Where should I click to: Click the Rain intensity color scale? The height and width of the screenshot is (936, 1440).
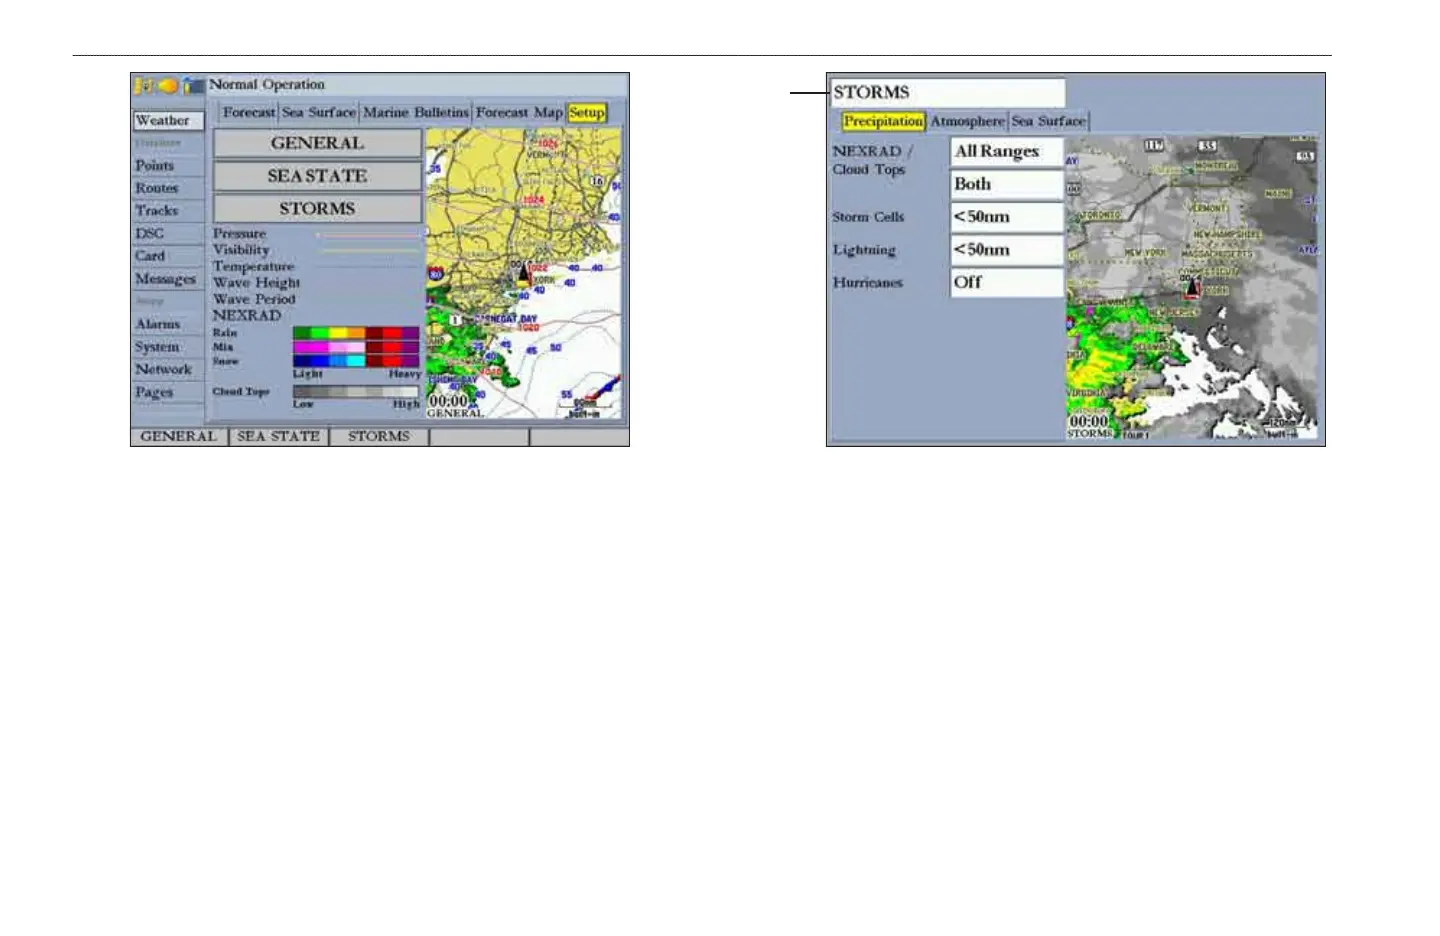point(355,333)
